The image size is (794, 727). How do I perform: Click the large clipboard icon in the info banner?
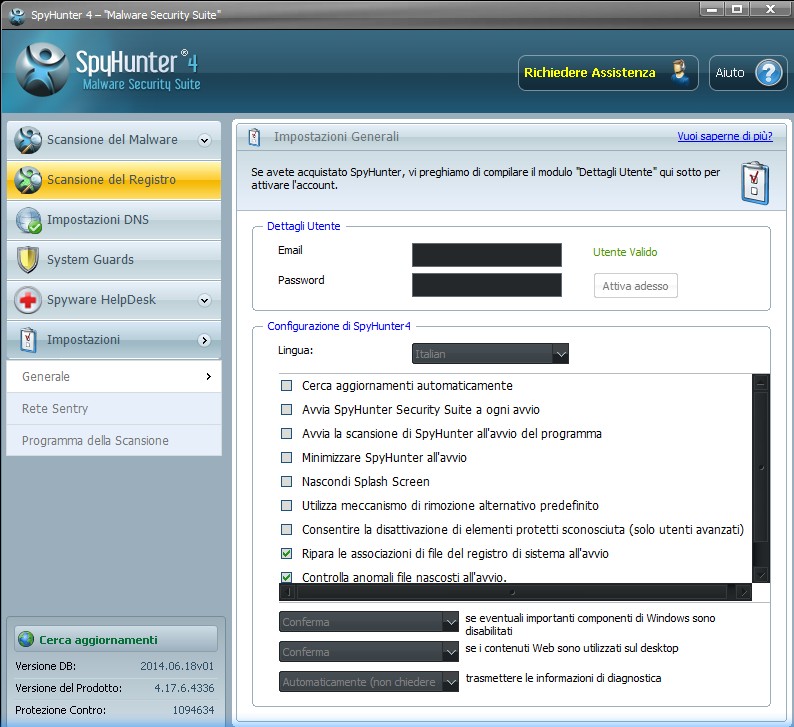click(755, 183)
